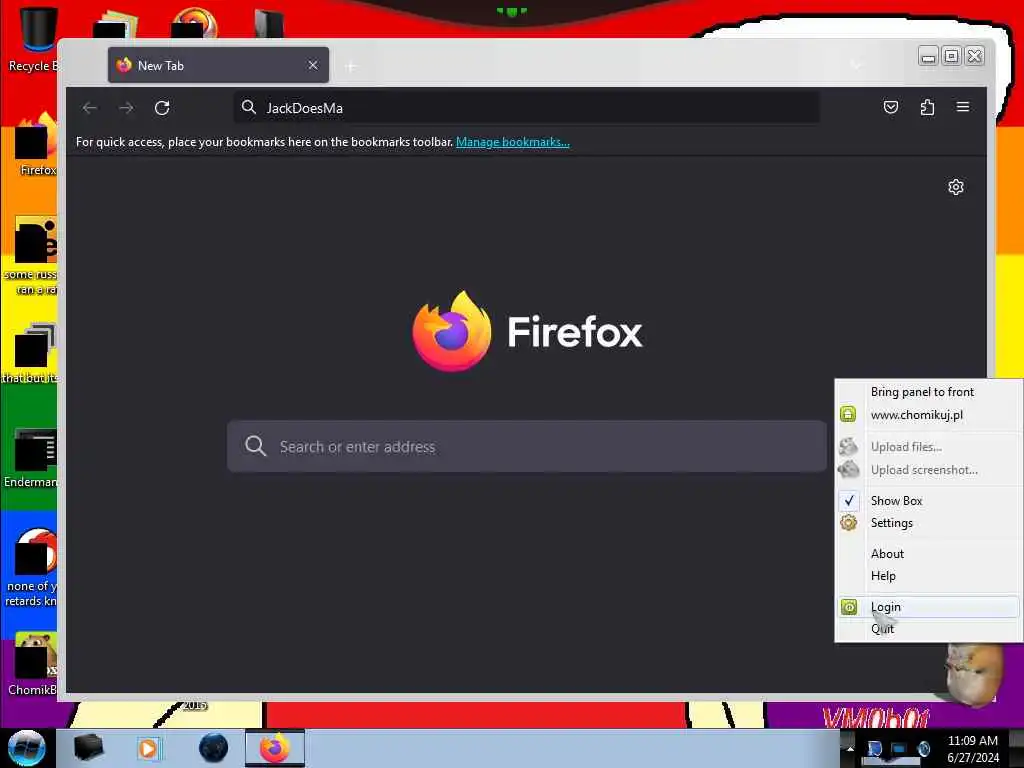The image size is (1024, 768).
Task: Open tab list dropdown chevron
Action: point(857,65)
